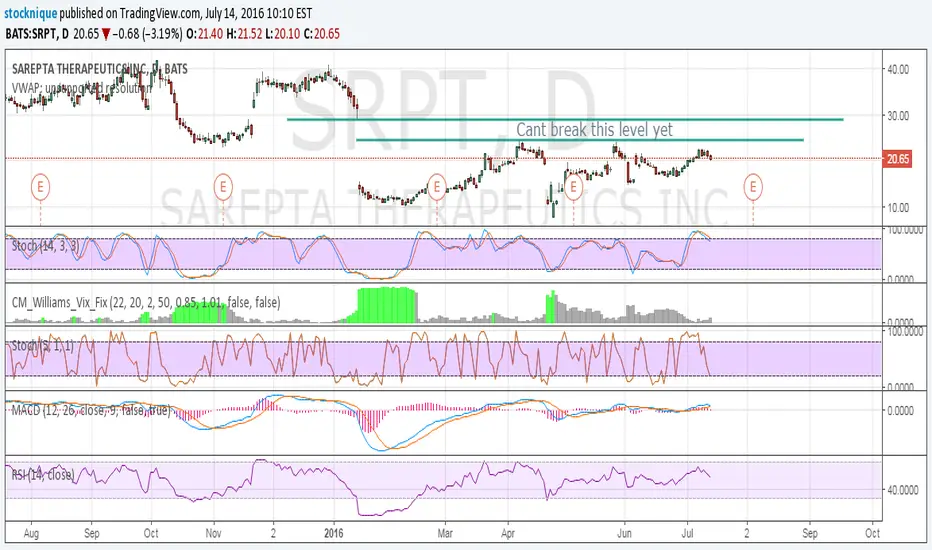
Task: Click the 2016 label on the time axis
Action: (333, 533)
